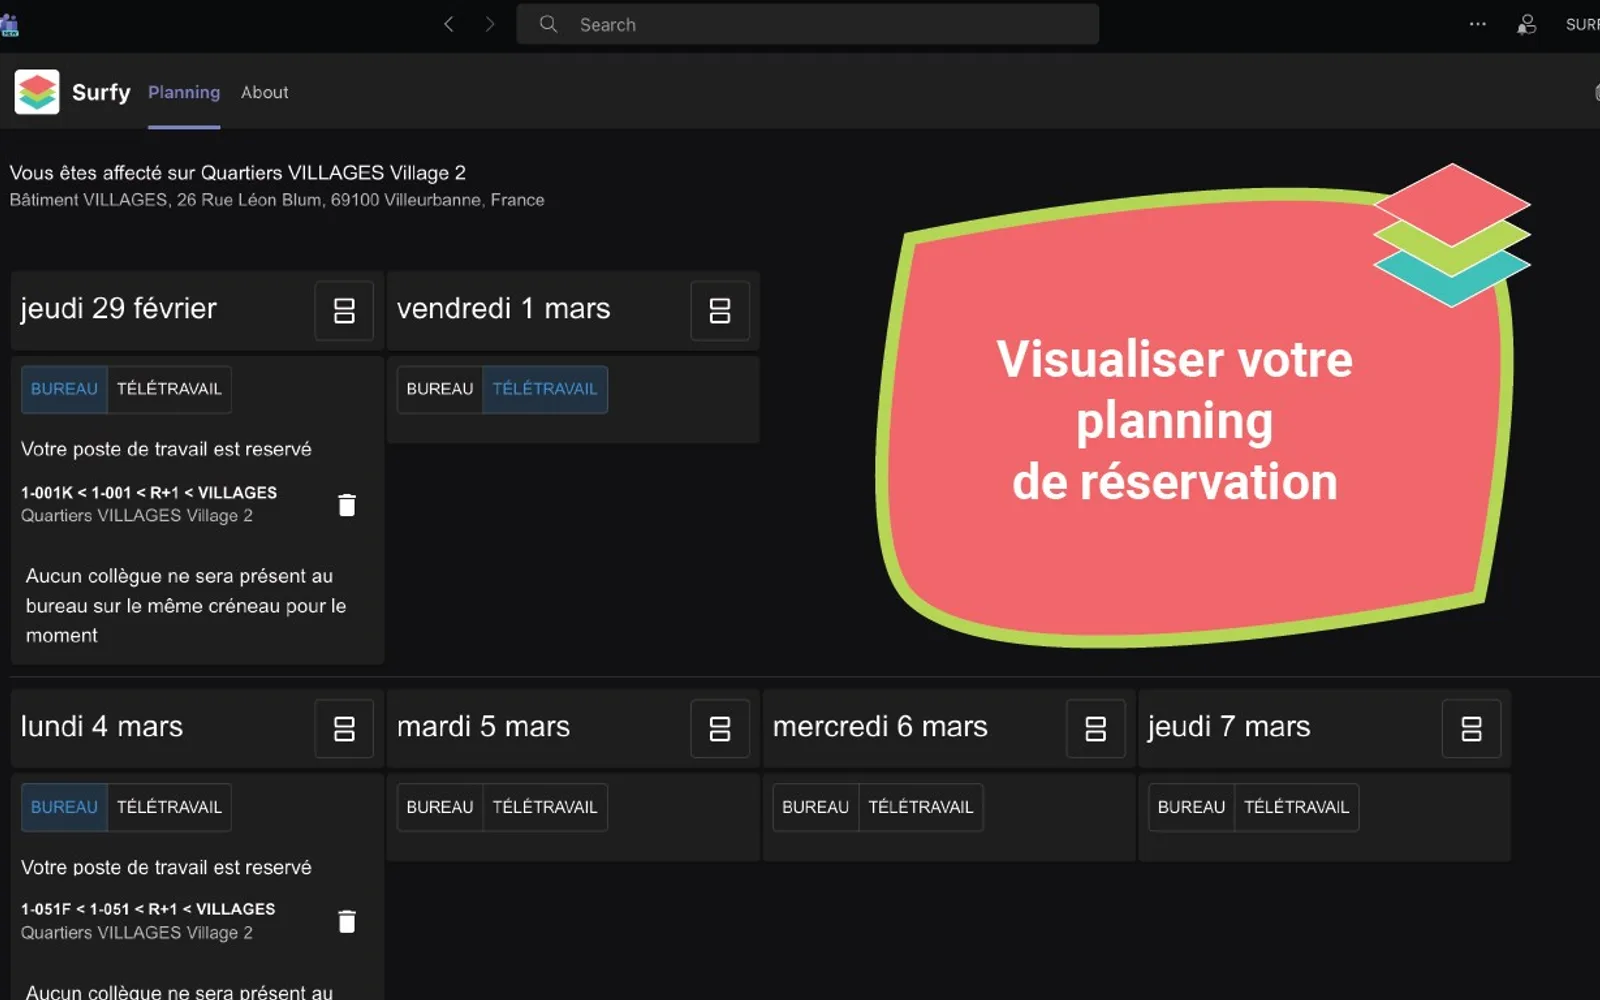Select BUREAU for mardi 5 mars
Image resolution: width=1600 pixels, height=1000 pixels.
(440, 807)
